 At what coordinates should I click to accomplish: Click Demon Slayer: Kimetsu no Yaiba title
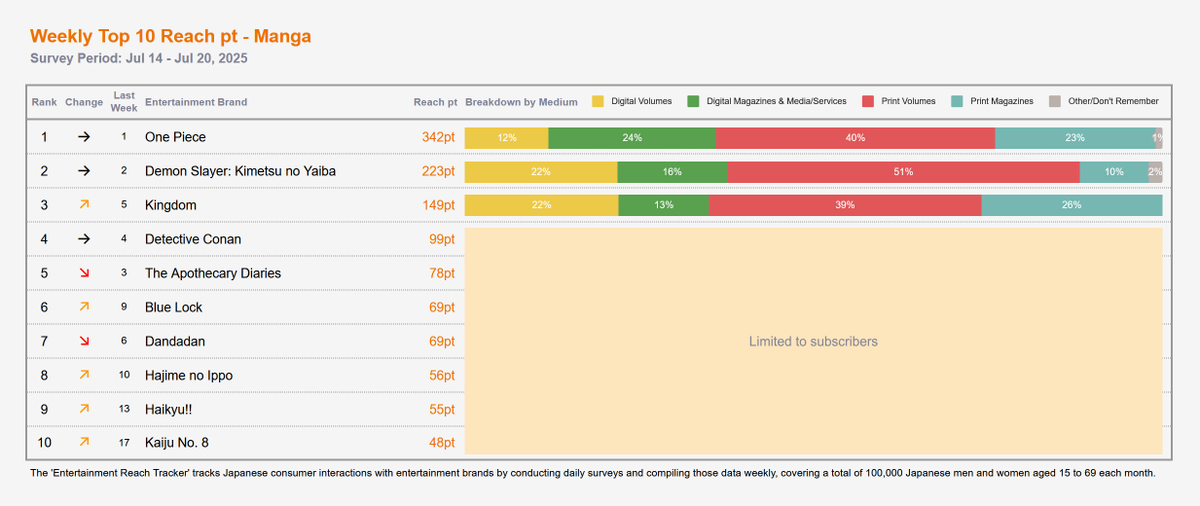(240, 171)
